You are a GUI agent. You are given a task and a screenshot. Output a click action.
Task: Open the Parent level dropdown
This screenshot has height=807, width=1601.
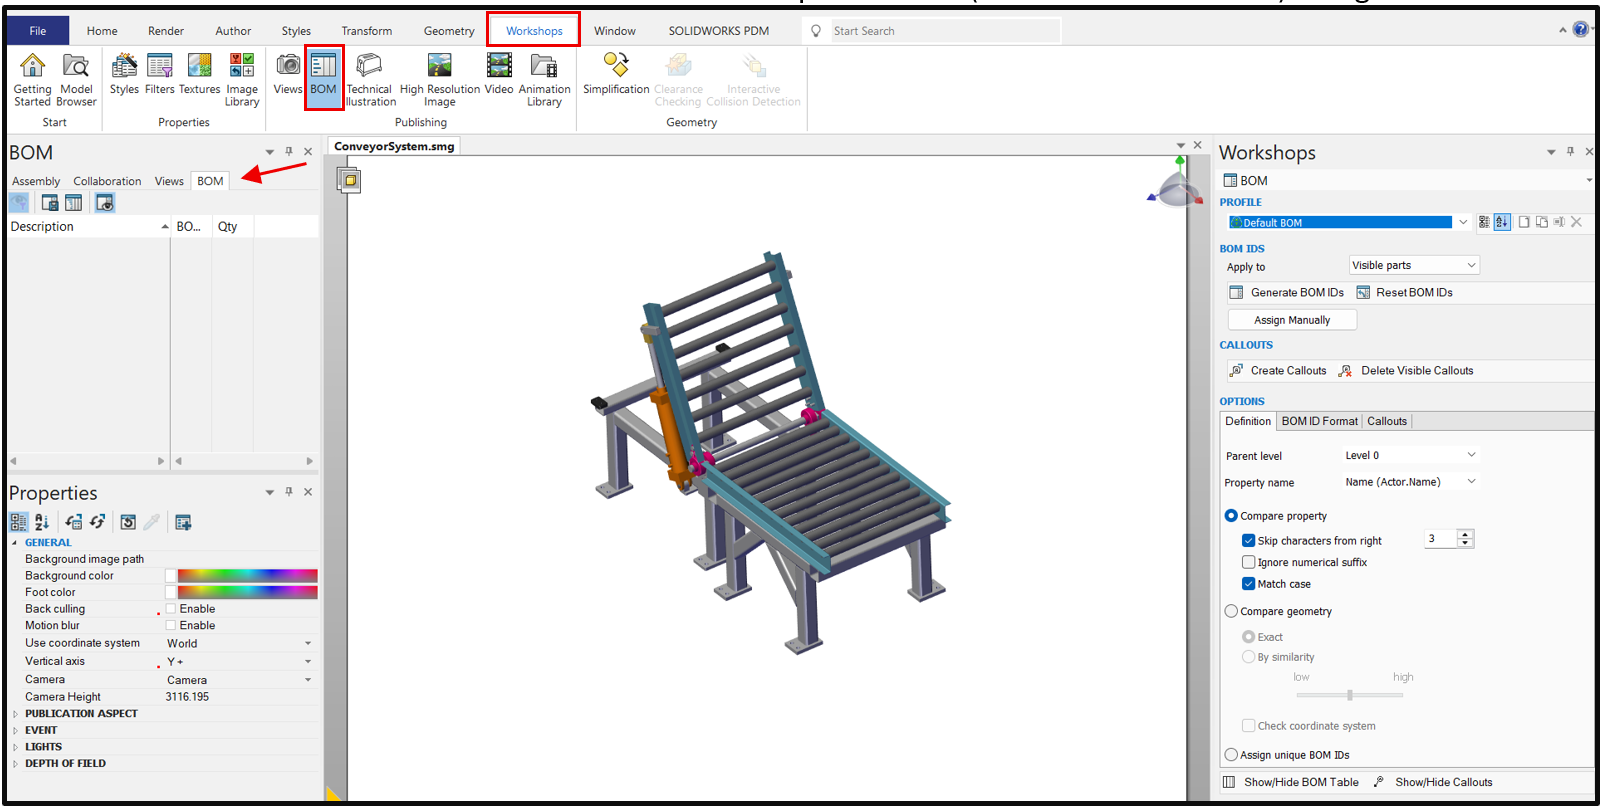pos(1410,455)
